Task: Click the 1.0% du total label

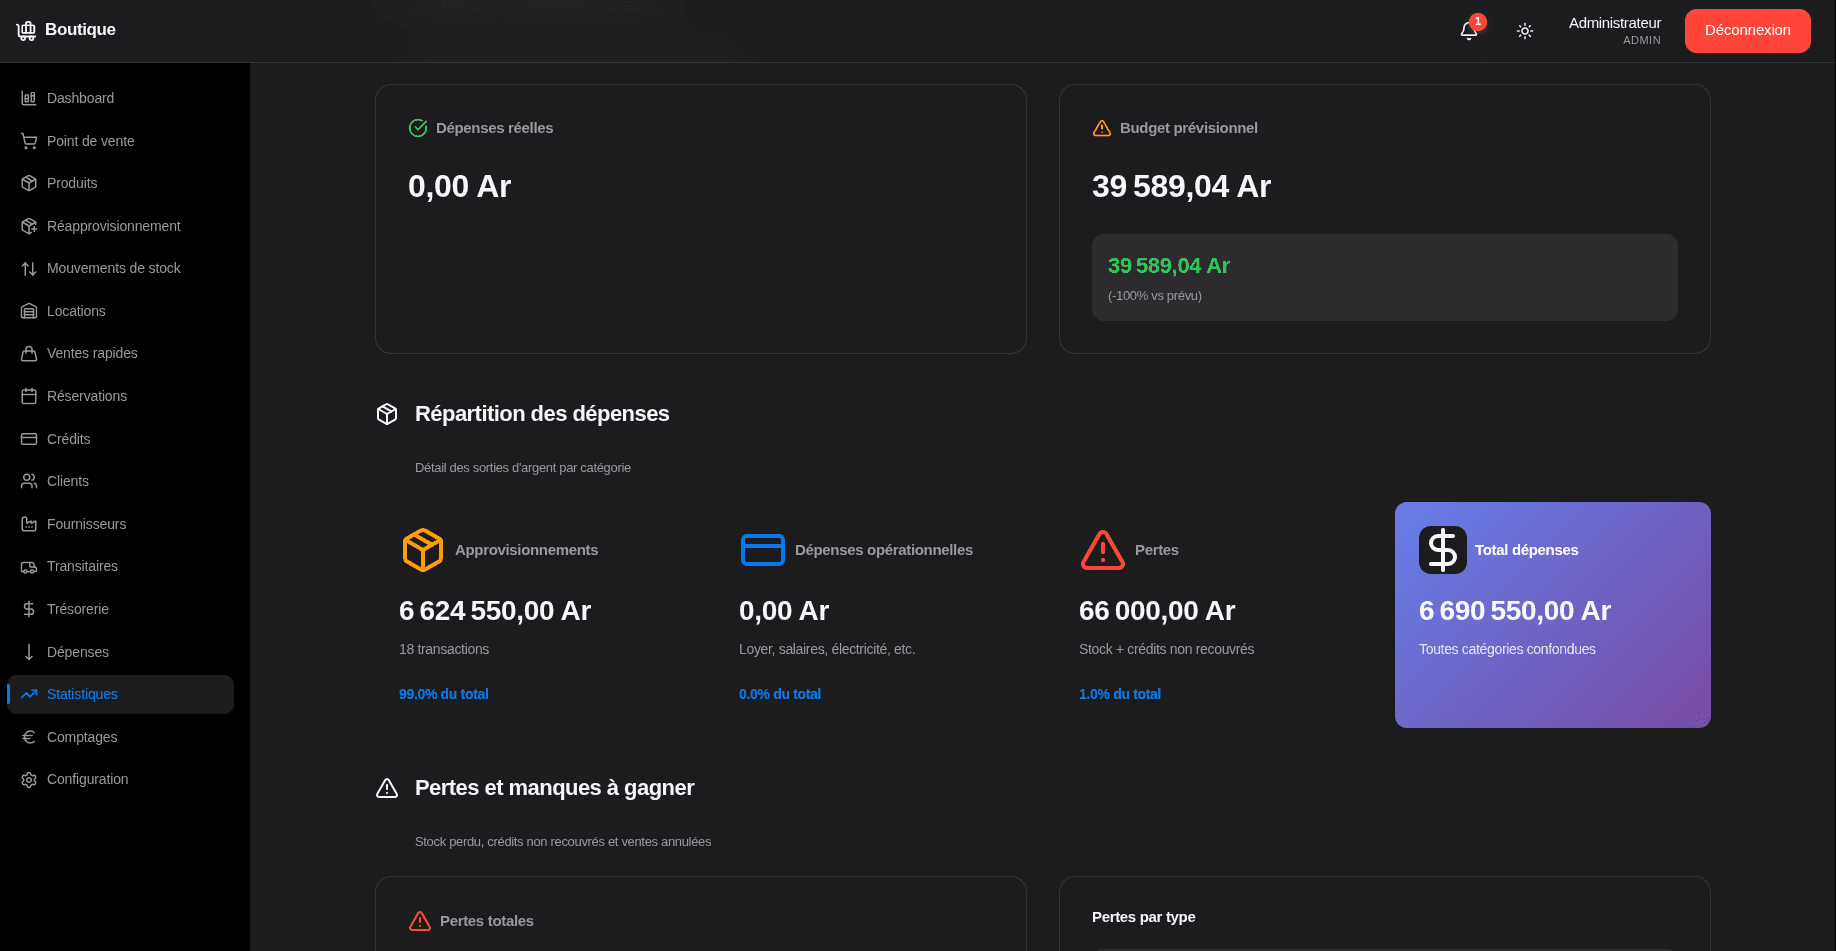Action: [x=1120, y=694]
